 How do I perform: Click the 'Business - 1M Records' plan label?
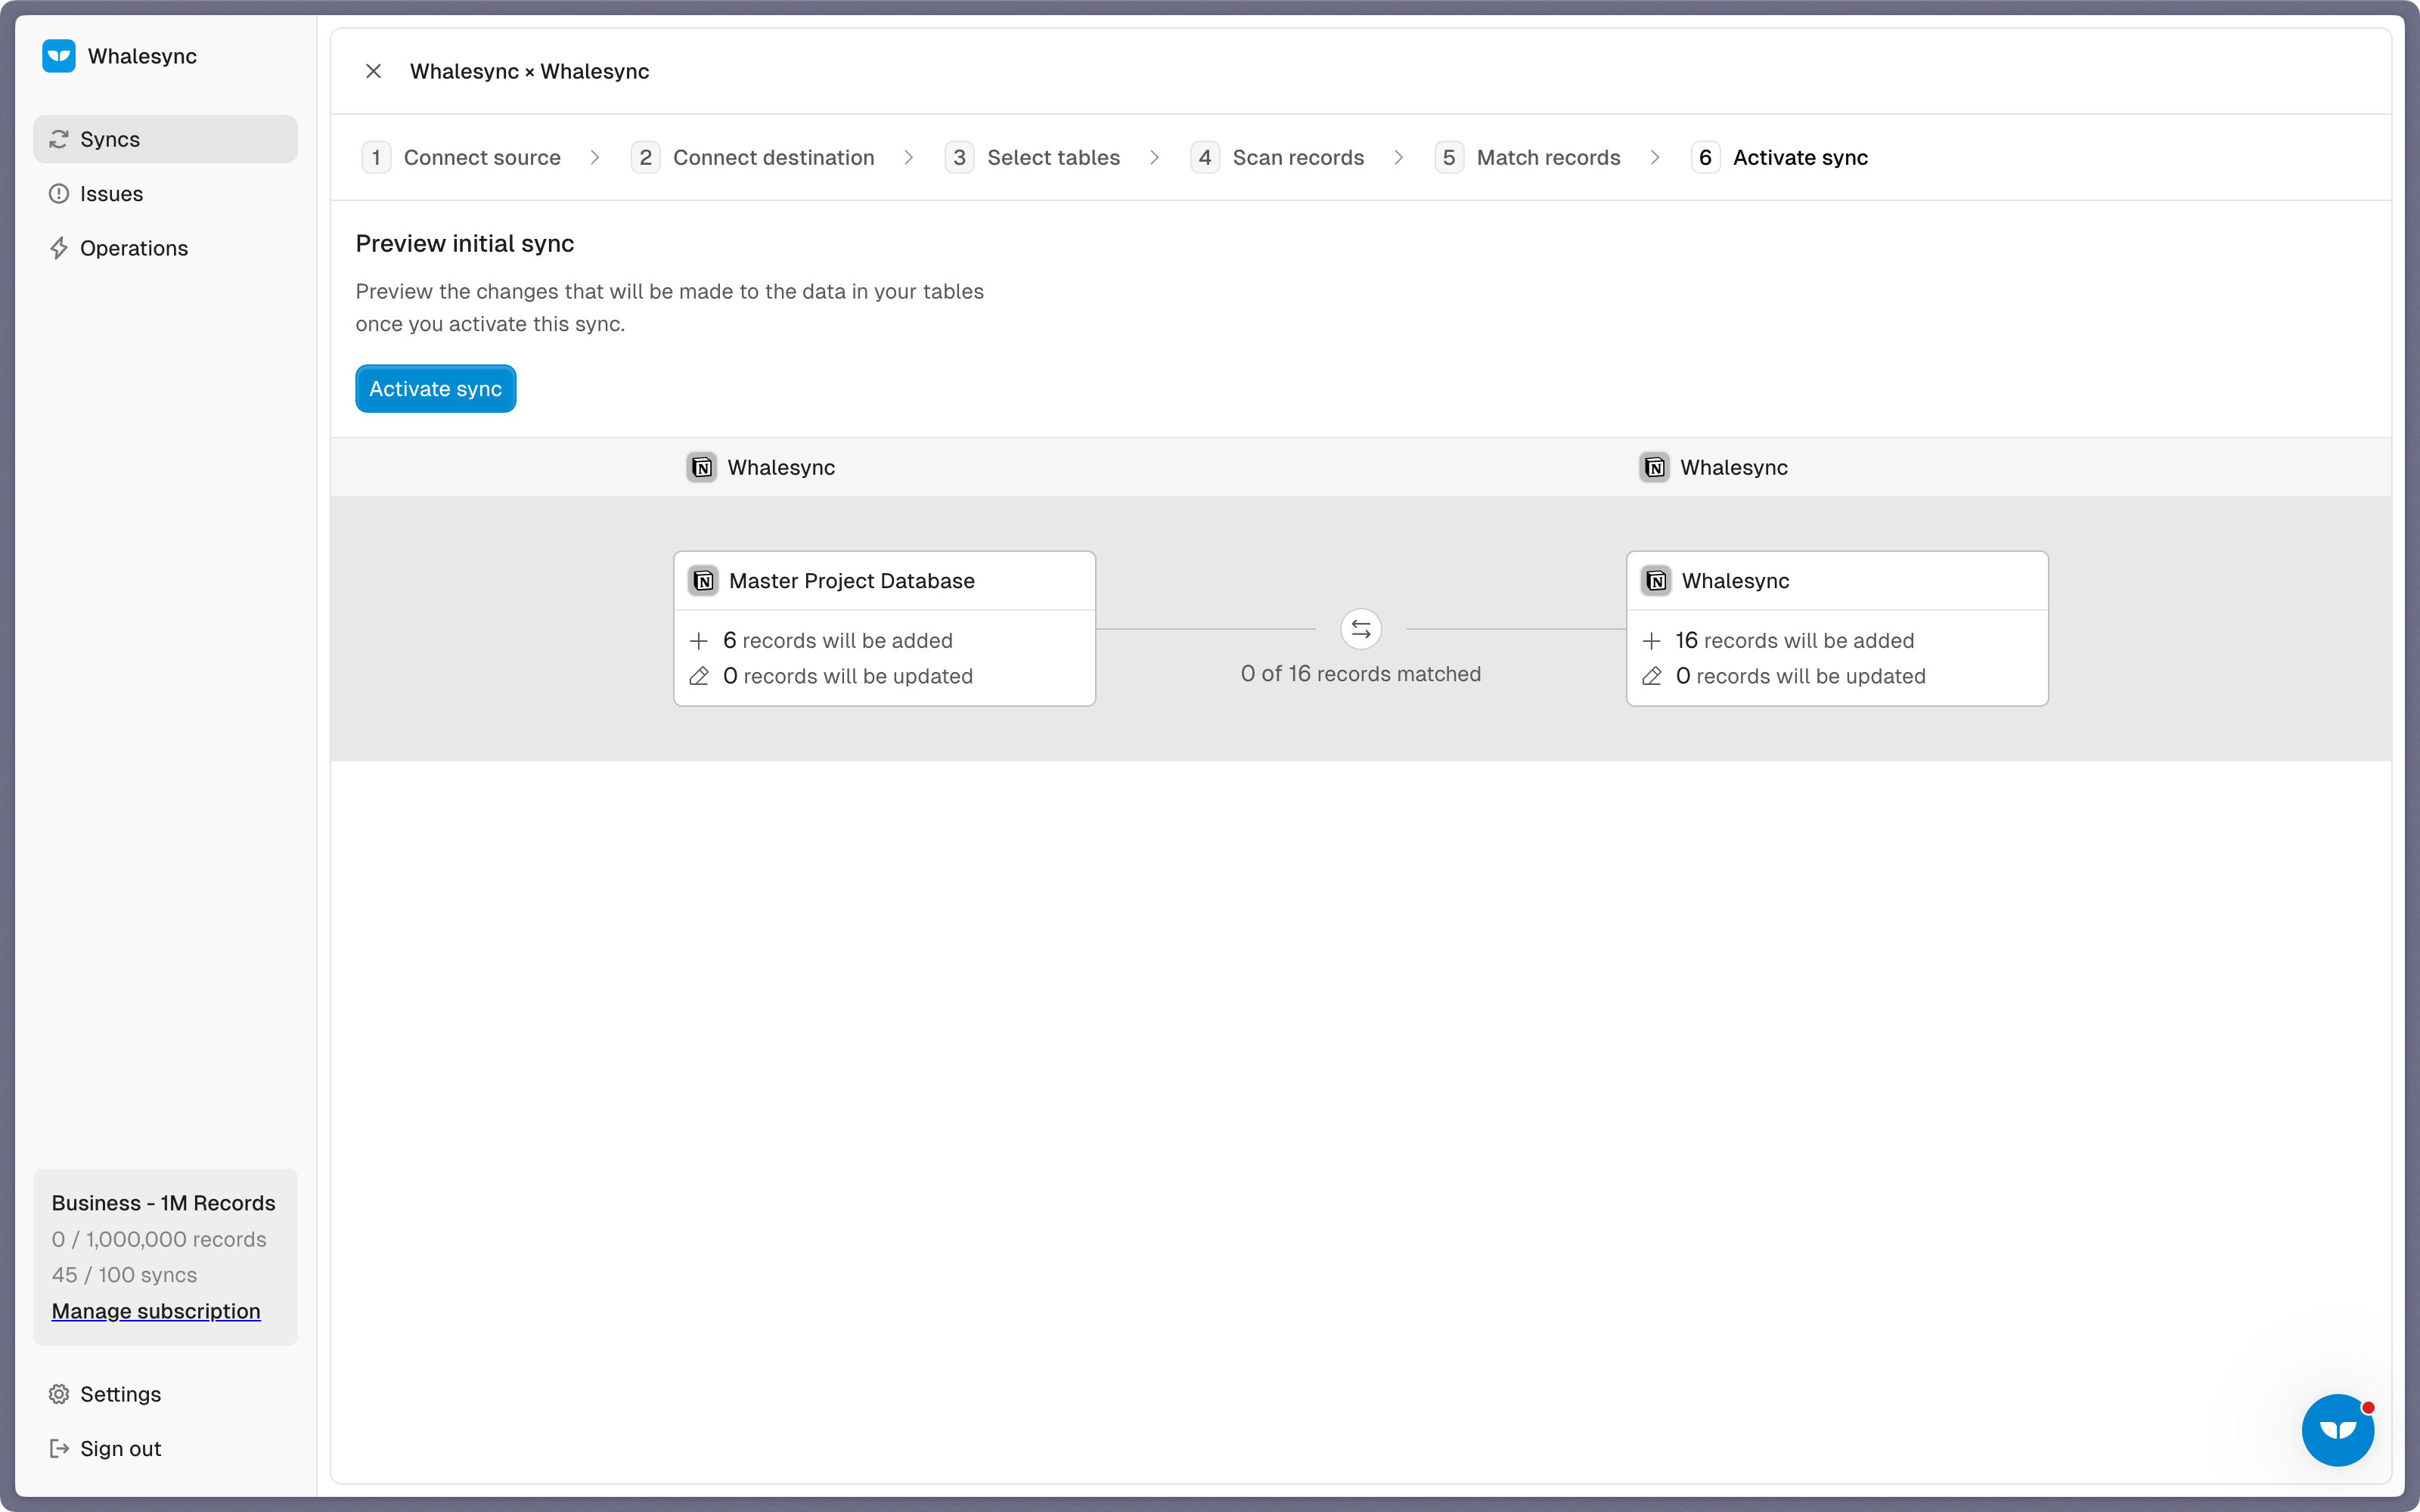163,1203
